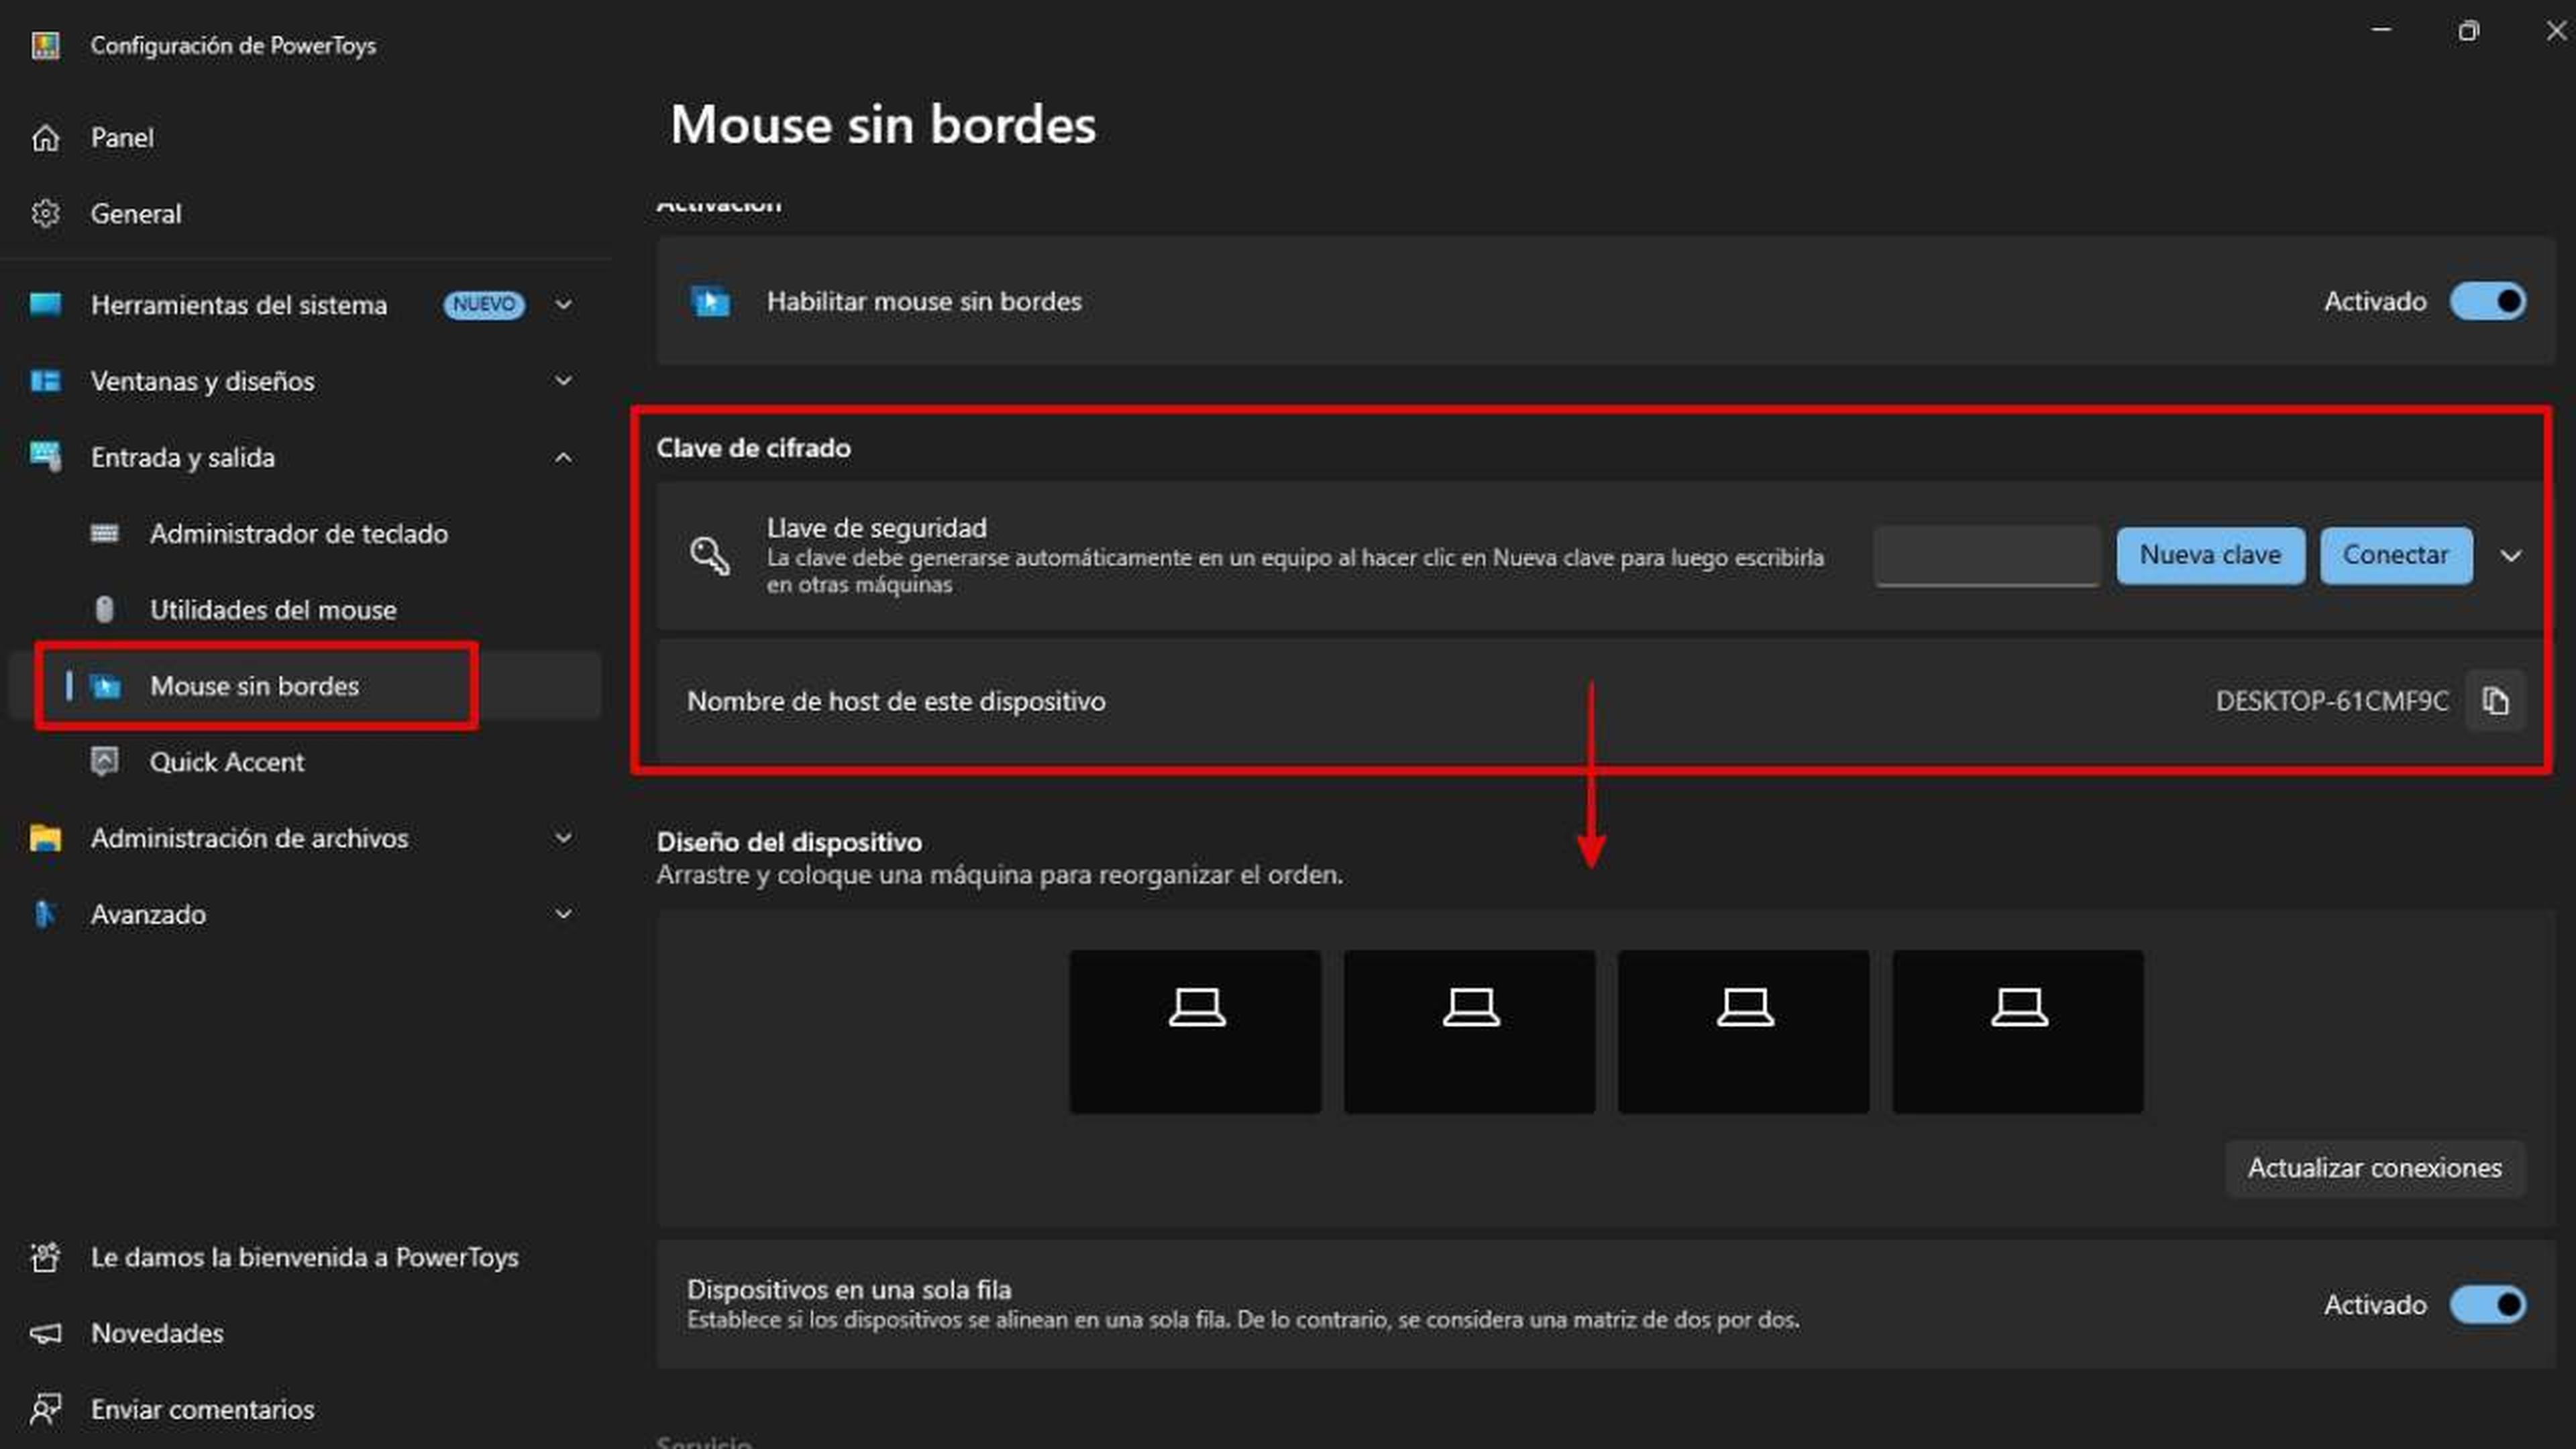Toggle Habilitar mouse sin bordes switch
The width and height of the screenshot is (2576, 1449).
[2488, 301]
